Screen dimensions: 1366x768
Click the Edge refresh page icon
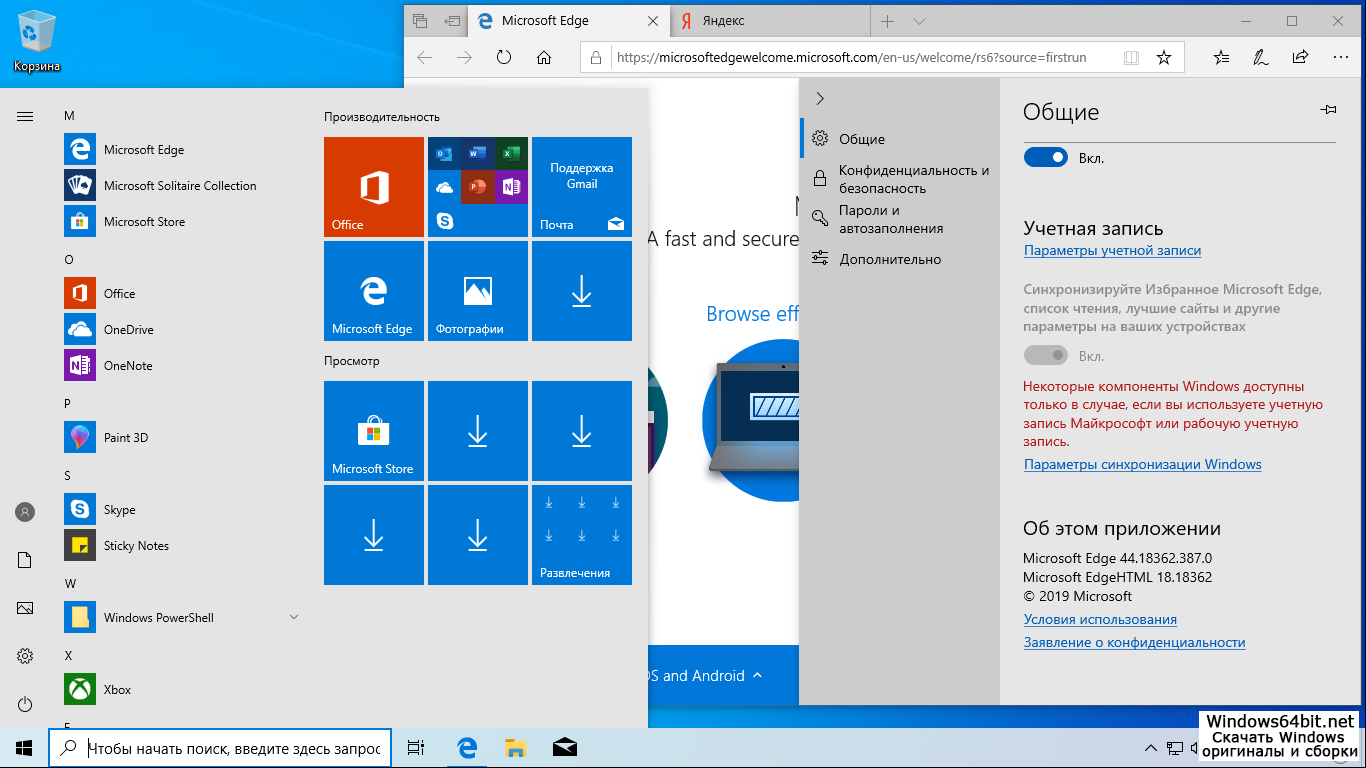click(x=504, y=58)
